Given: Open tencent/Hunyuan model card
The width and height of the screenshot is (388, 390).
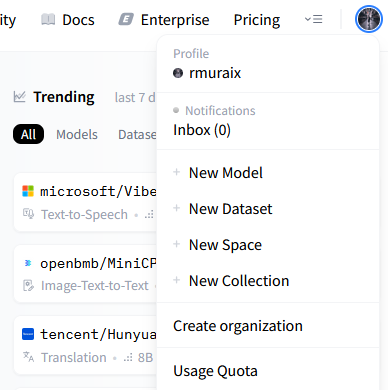Looking at the screenshot, I should [85, 345].
